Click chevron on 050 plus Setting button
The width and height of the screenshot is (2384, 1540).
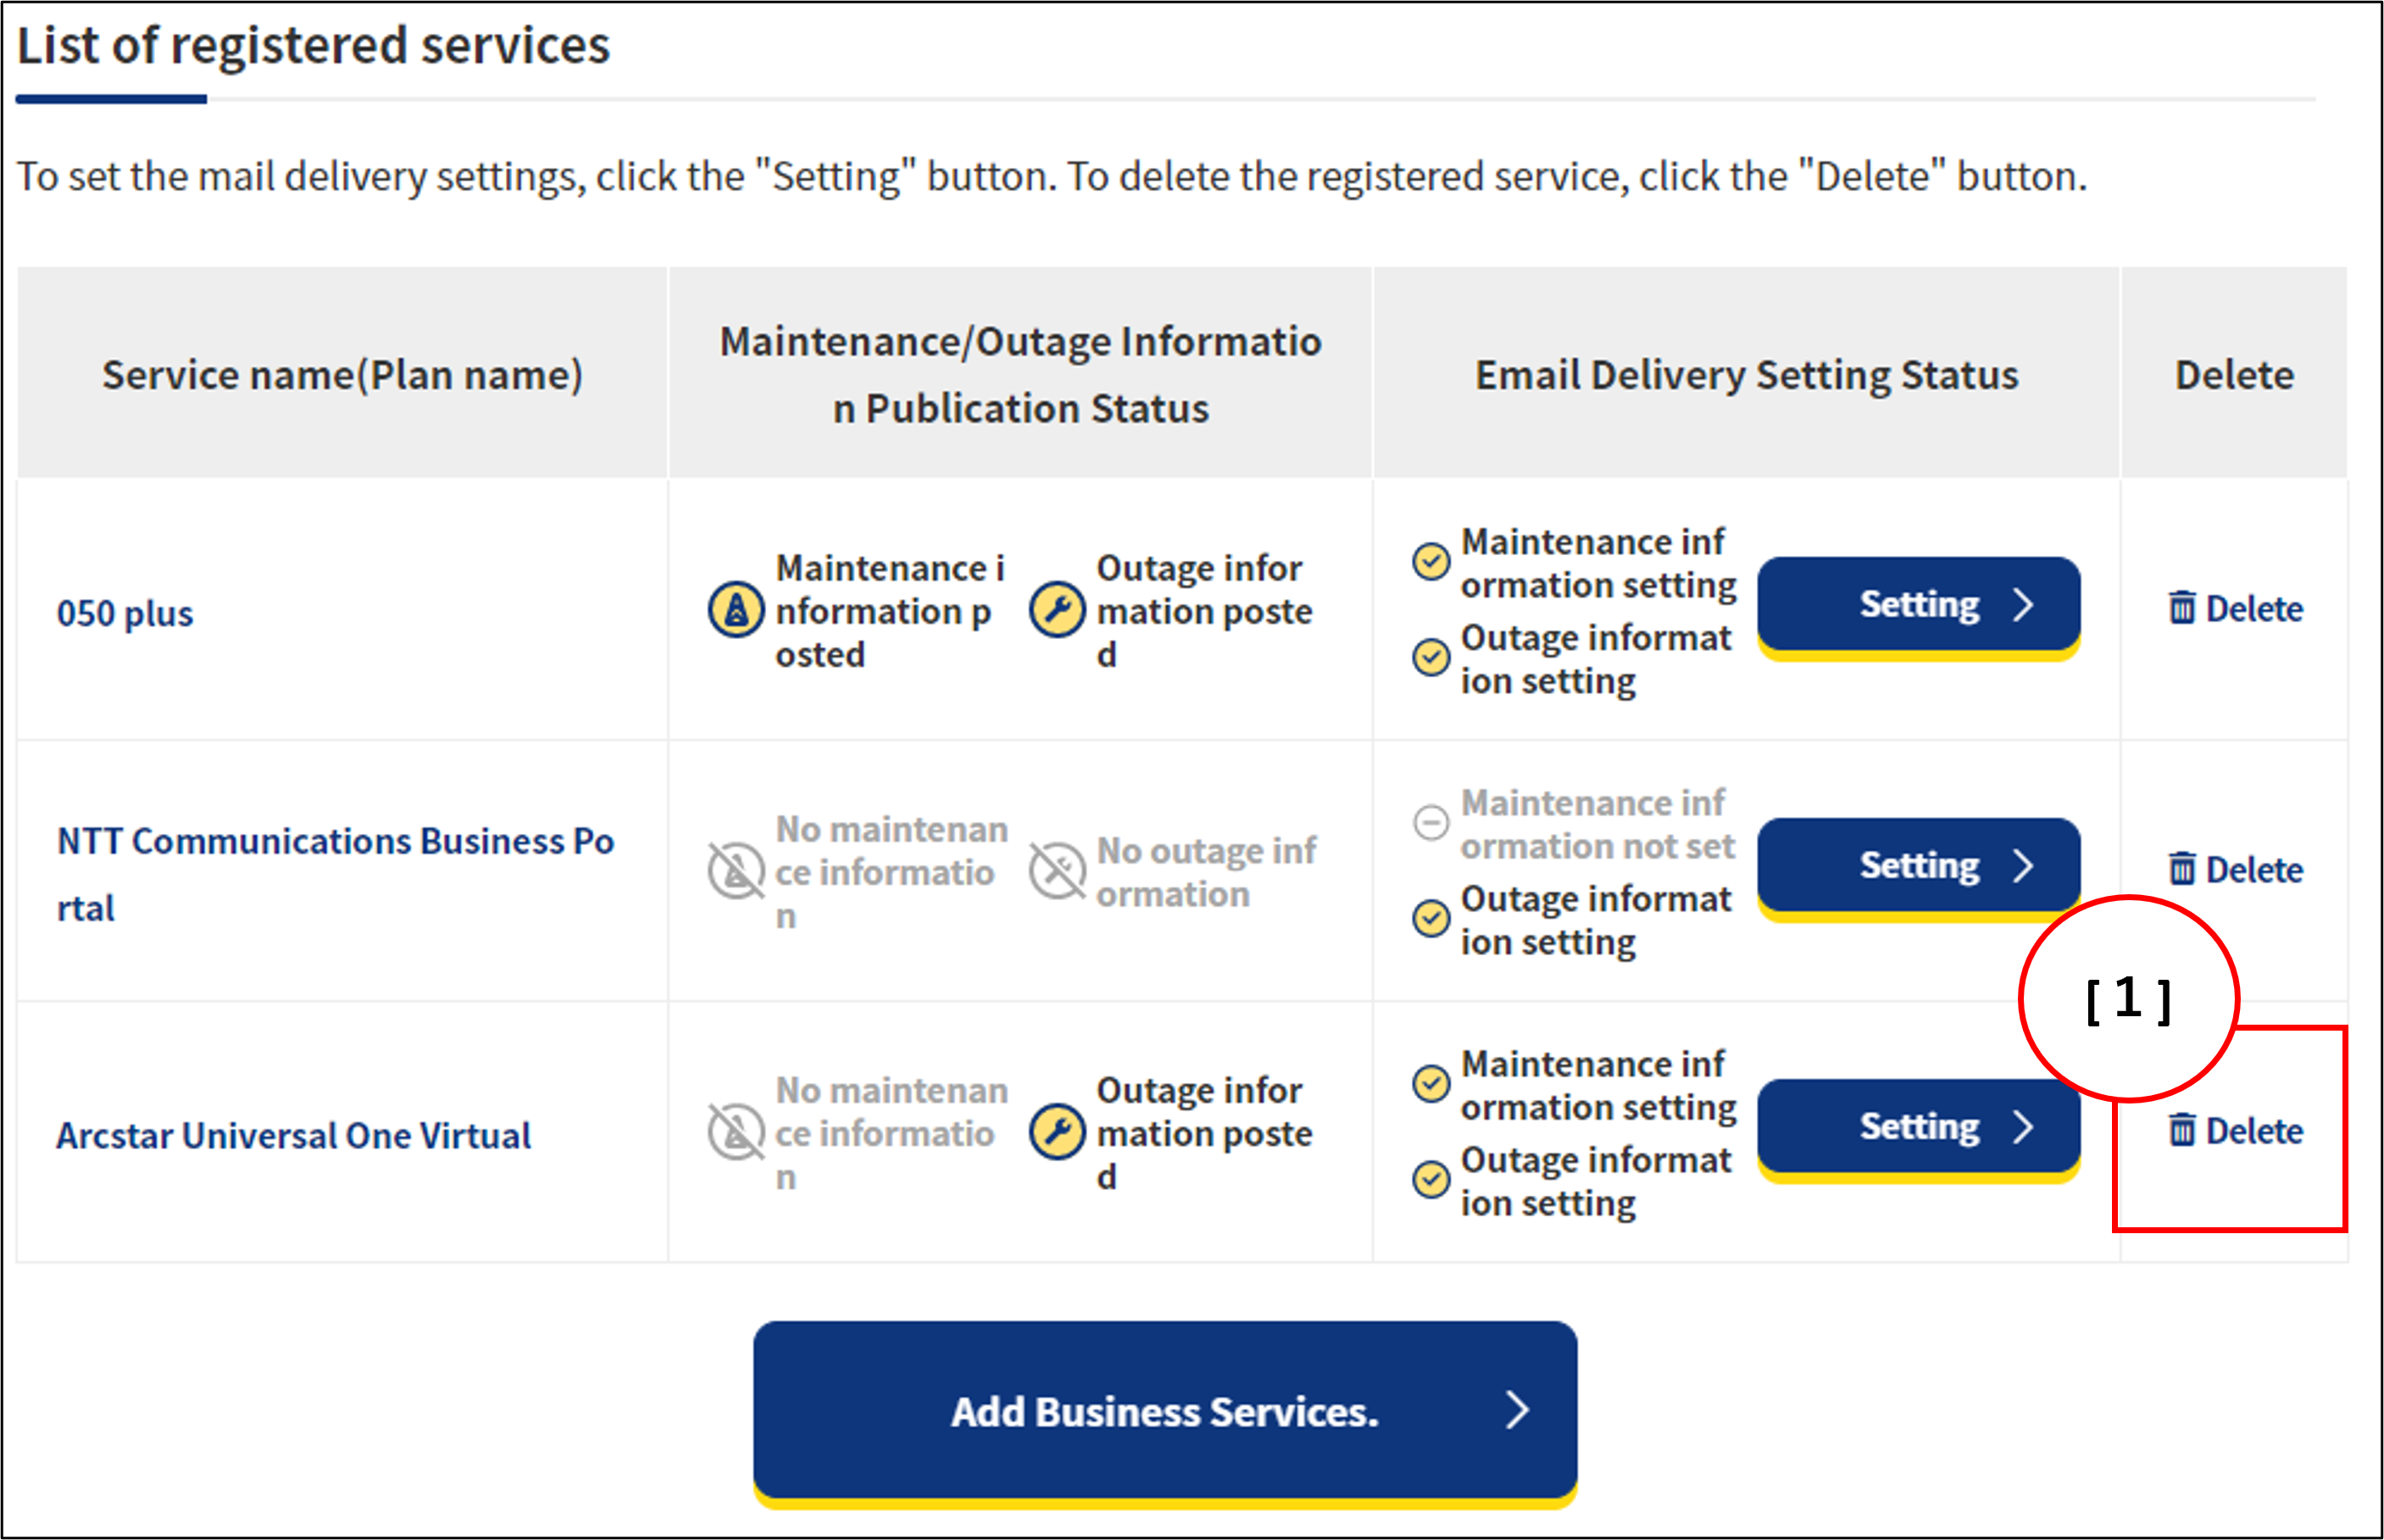point(2023,604)
